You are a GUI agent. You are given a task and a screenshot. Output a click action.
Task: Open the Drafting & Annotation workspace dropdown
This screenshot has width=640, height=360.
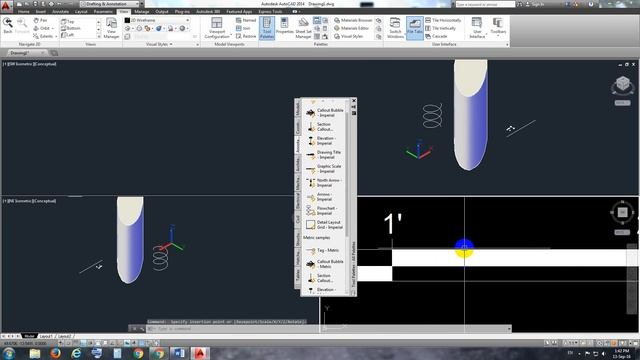[109, 4]
